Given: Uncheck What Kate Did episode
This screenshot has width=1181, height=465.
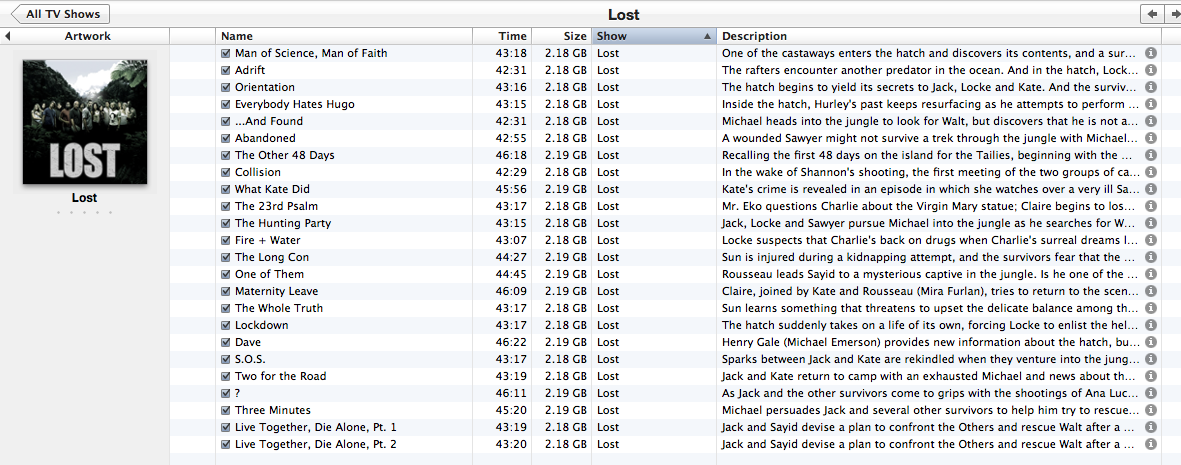Looking at the screenshot, I should [226, 189].
